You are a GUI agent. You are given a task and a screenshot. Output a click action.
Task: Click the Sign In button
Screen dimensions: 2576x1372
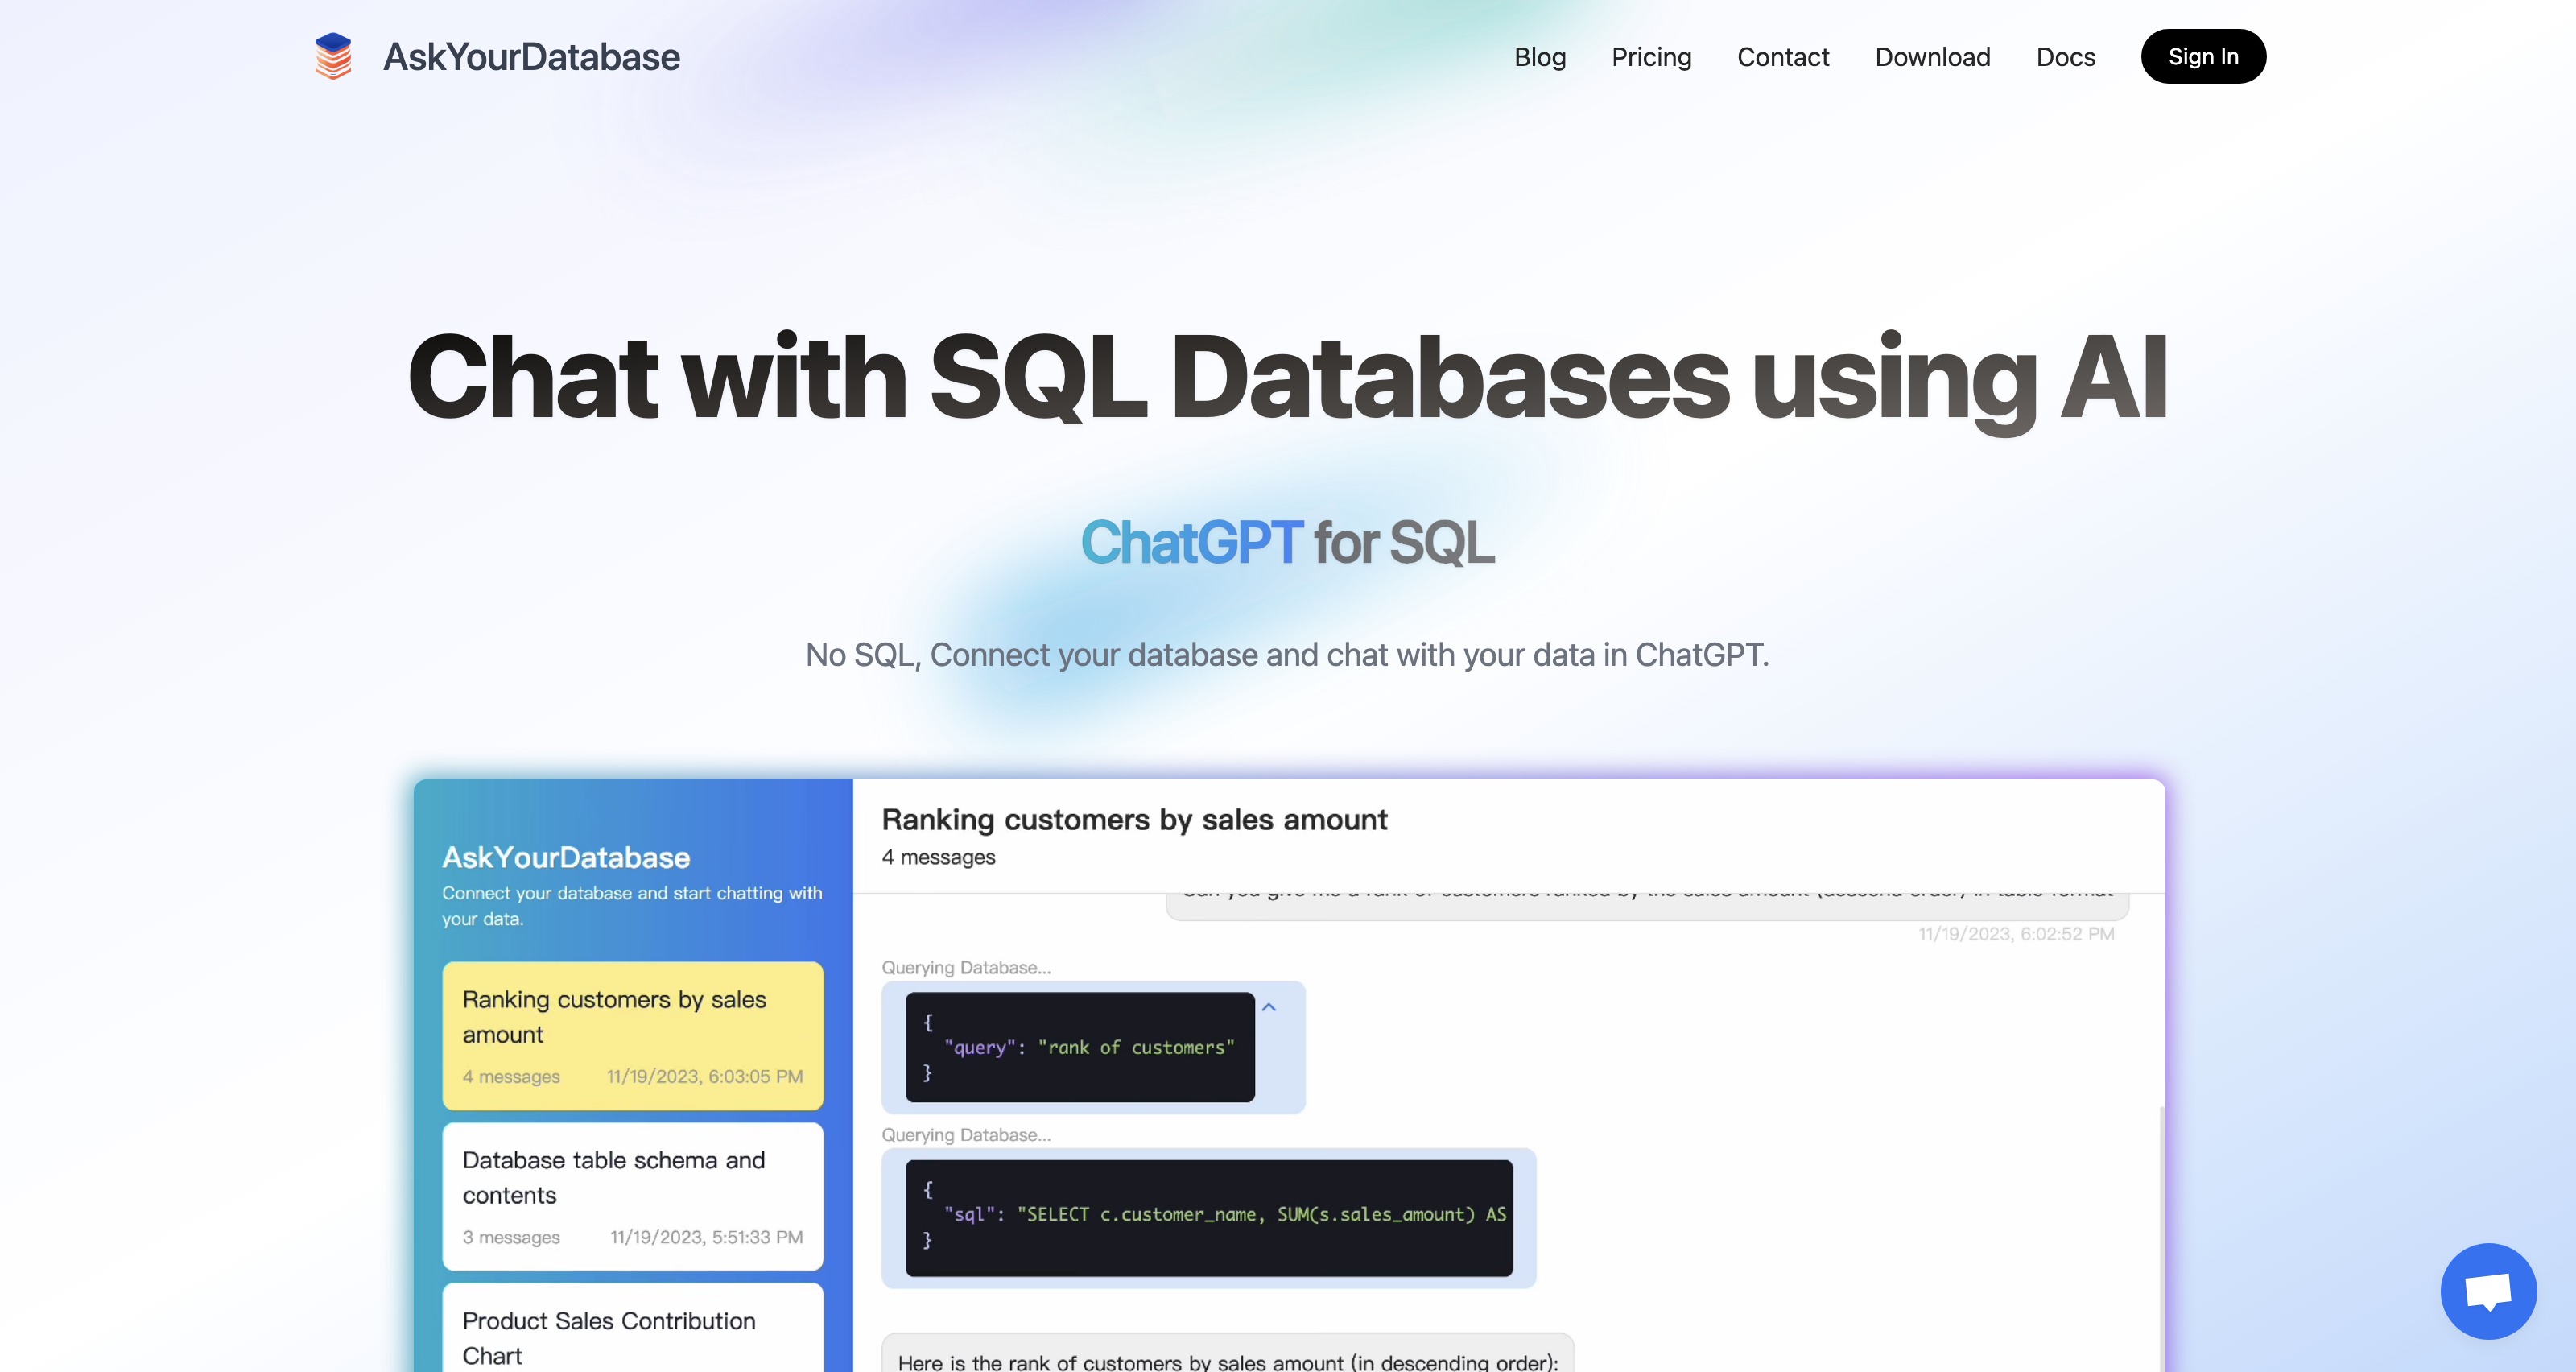click(x=2203, y=57)
